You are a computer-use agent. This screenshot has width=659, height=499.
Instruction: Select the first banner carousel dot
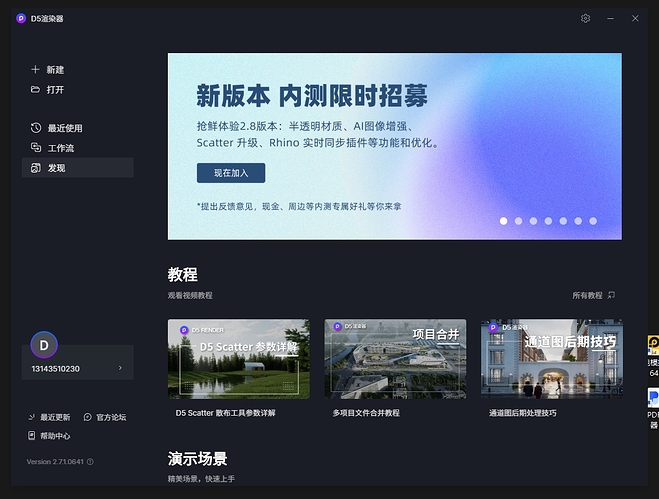[503, 221]
